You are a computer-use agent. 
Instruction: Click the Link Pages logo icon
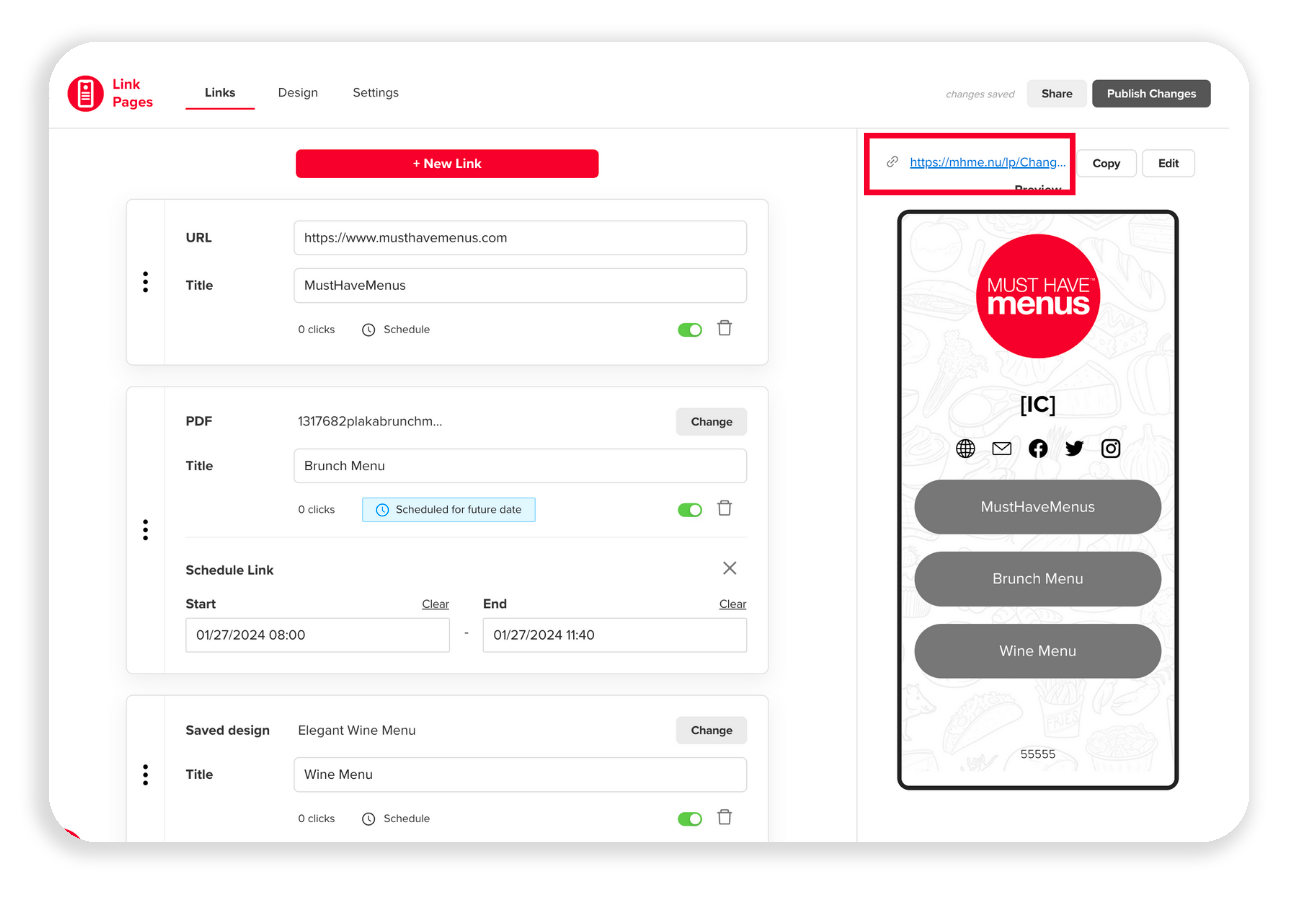pyautogui.click(x=86, y=93)
